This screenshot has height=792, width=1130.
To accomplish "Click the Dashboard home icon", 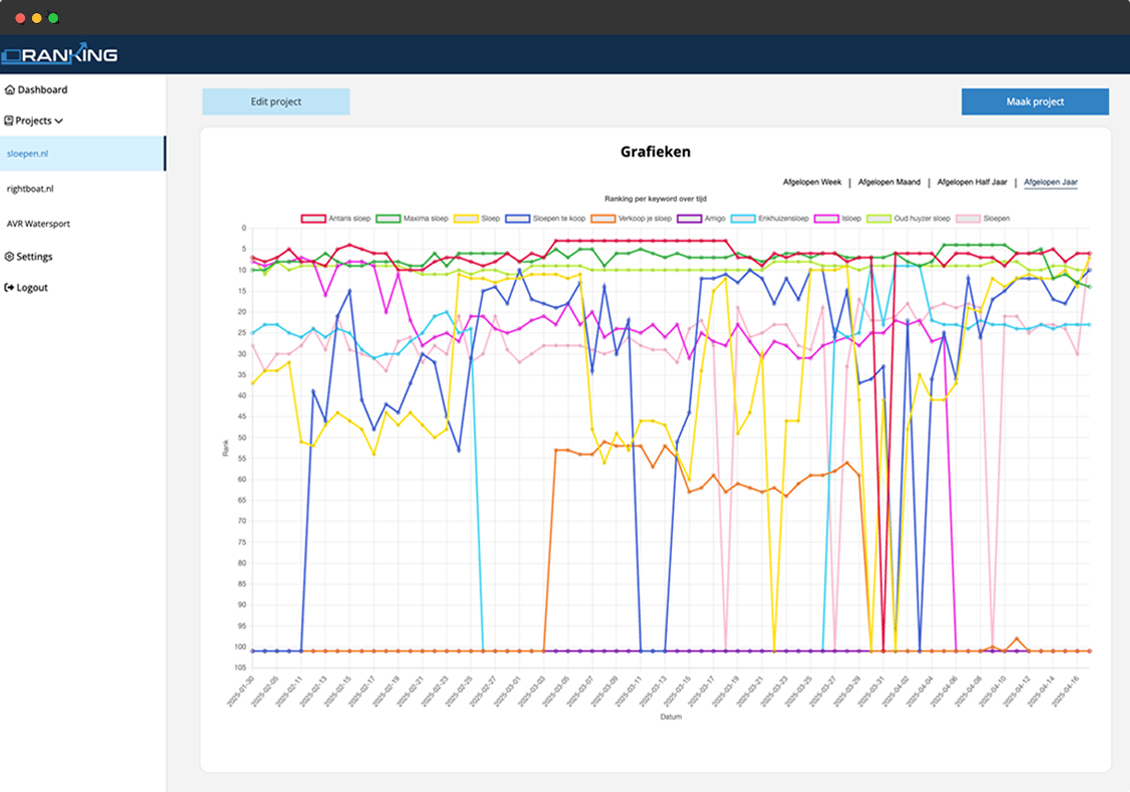I will click(x=10, y=90).
